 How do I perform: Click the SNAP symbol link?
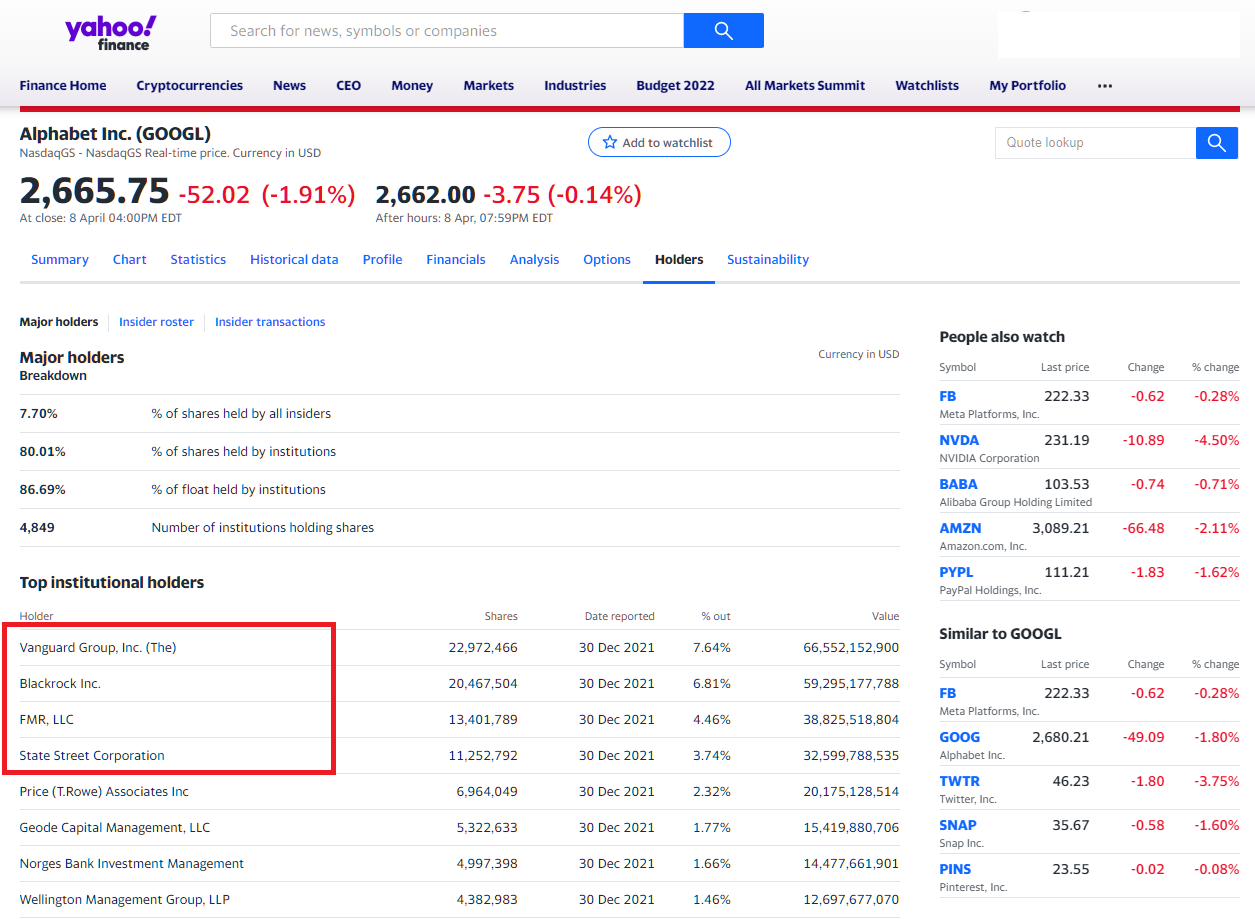[x=958, y=826]
